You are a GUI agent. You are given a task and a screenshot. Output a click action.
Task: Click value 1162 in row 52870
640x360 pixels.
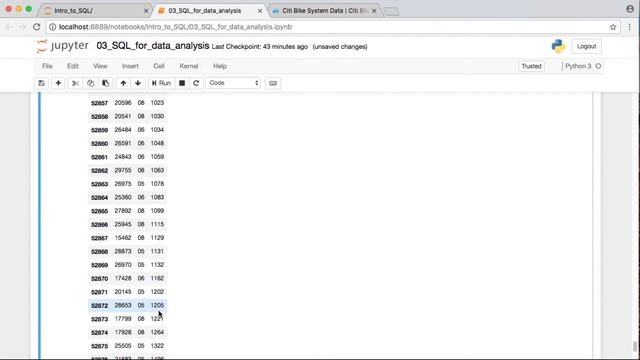pos(157,278)
